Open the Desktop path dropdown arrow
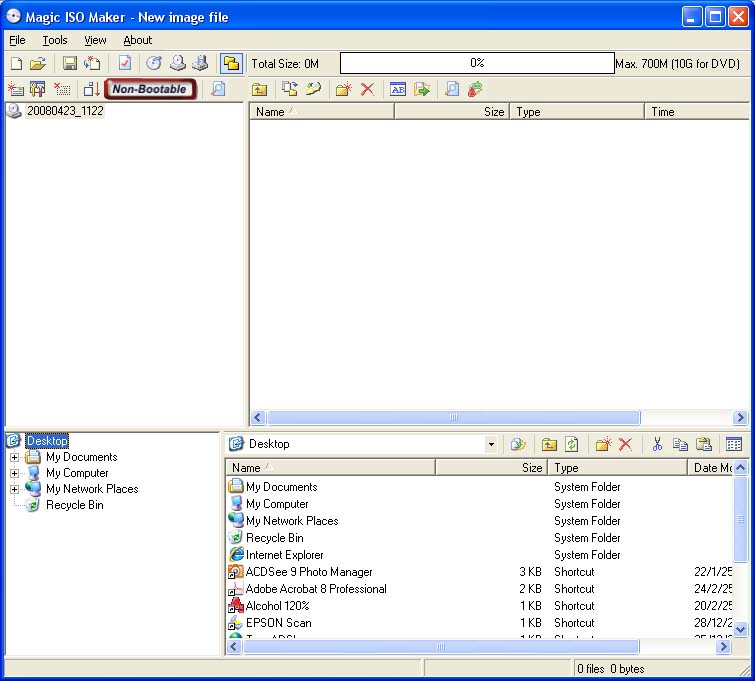The image size is (755, 681). point(491,444)
